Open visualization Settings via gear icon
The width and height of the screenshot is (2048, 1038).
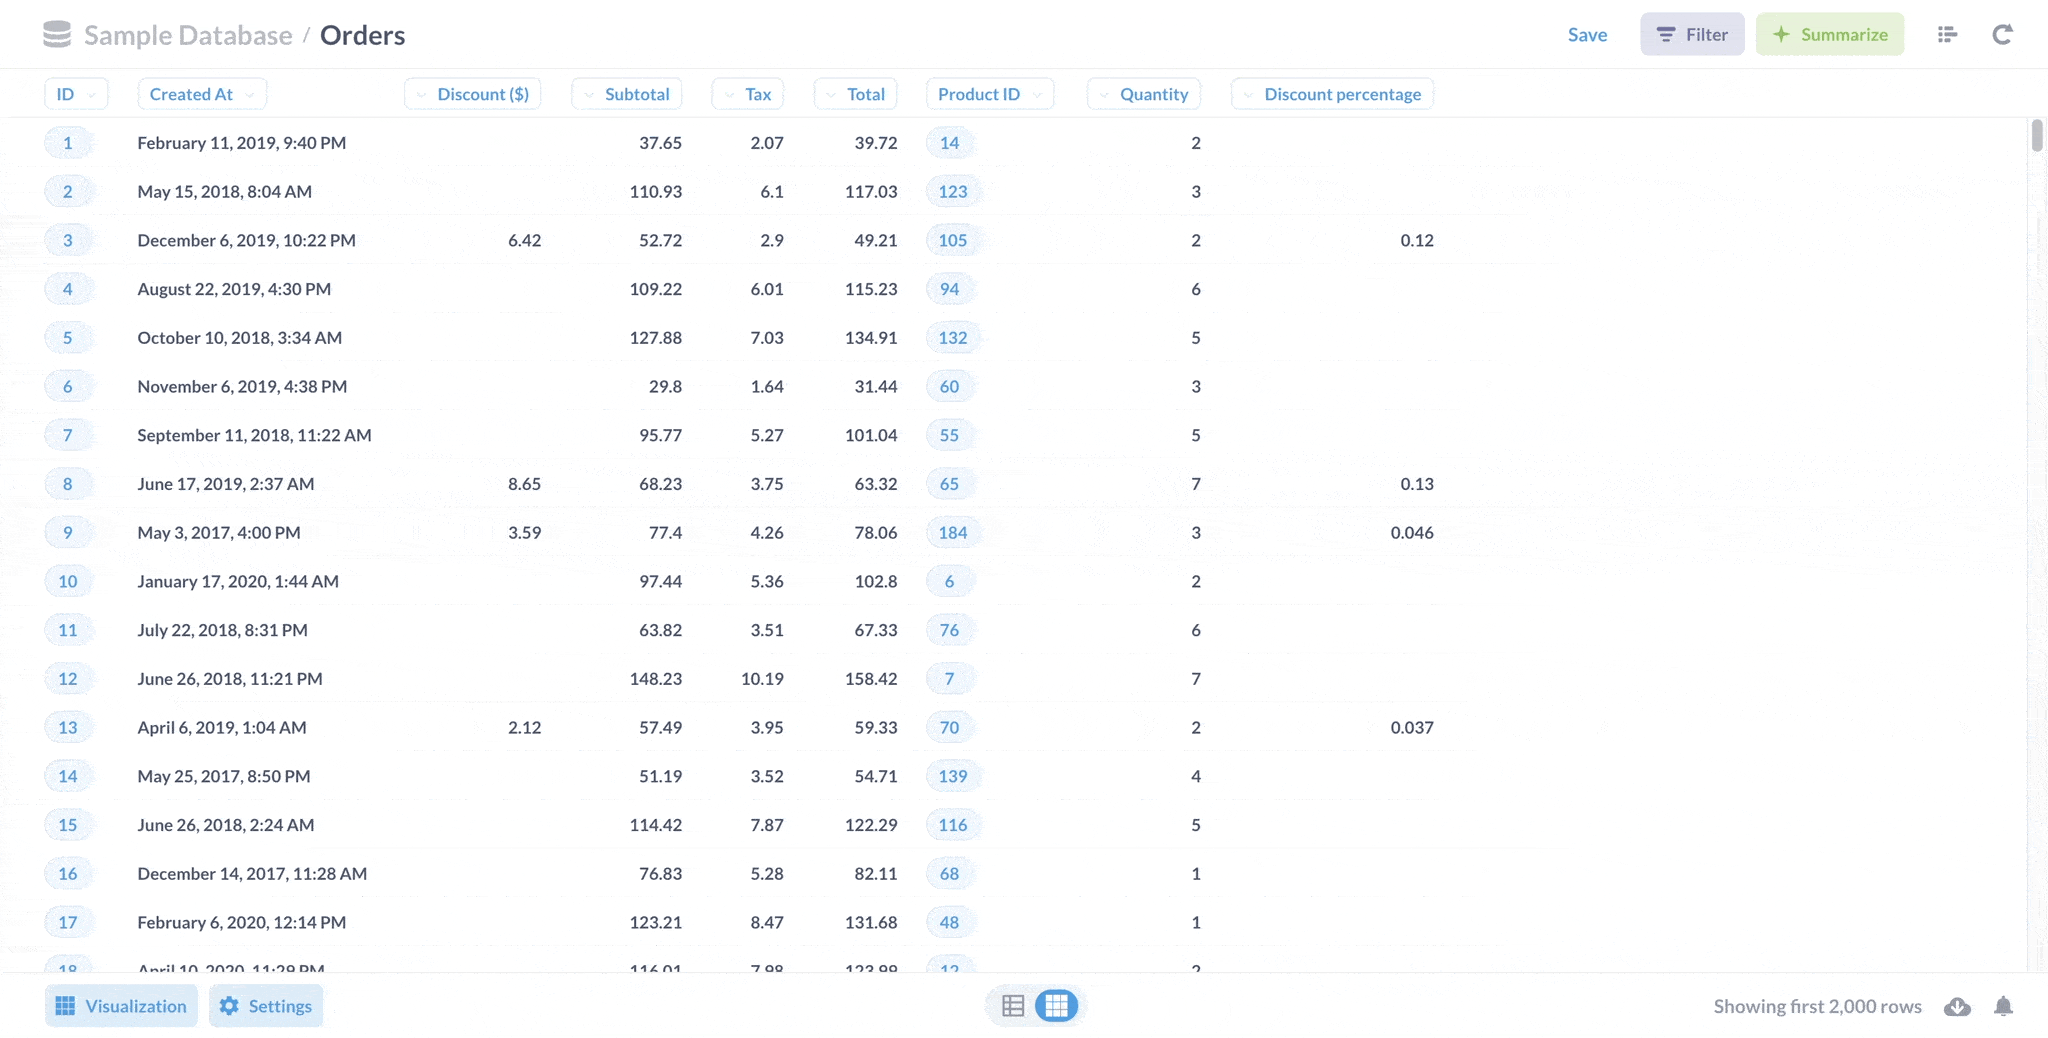click(x=265, y=1006)
